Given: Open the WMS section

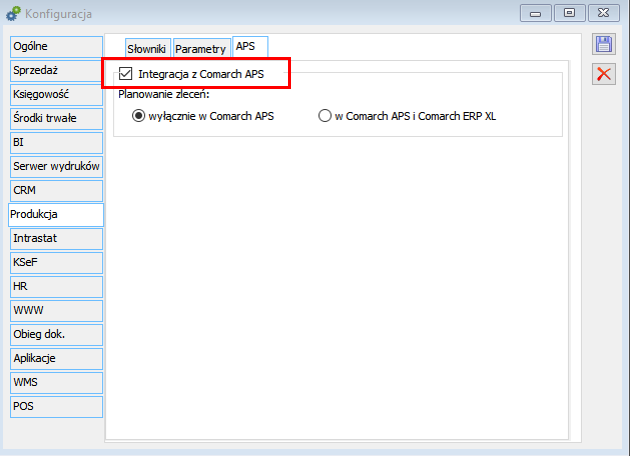Looking at the screenshot, I should [x=56, y=383].
